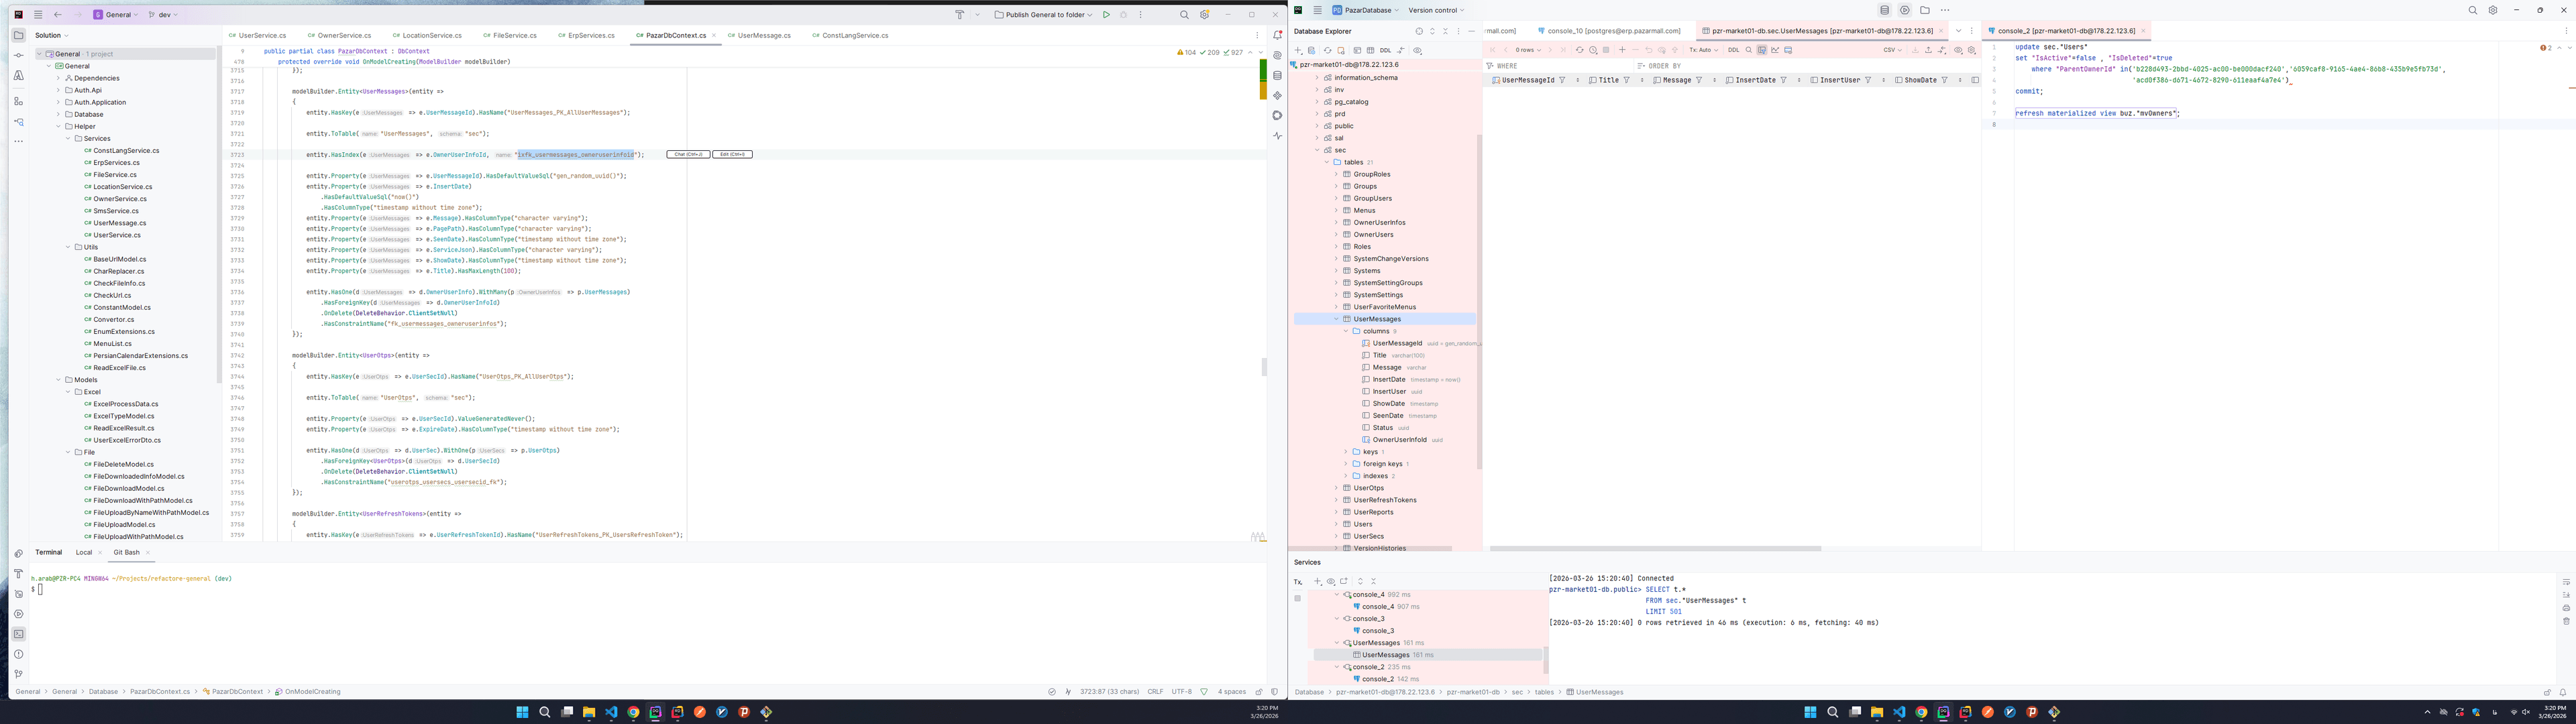Screen dimensions: 2576x724
Task: Collapse the UserMessages table node in explorer
Action: (1336, 319)
